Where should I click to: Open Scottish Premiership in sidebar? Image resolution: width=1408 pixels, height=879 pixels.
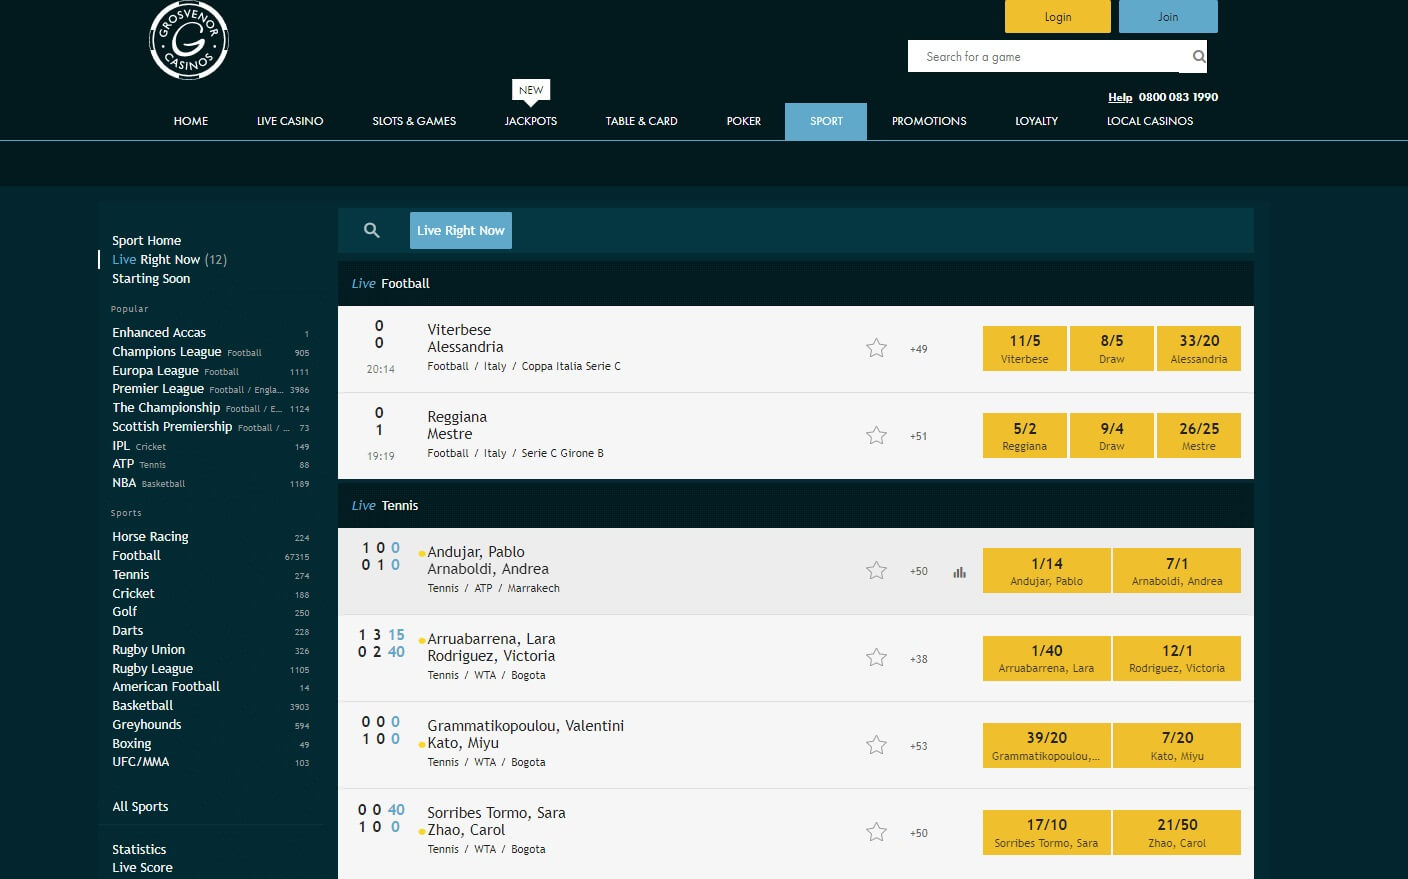(x=172, y=426)
